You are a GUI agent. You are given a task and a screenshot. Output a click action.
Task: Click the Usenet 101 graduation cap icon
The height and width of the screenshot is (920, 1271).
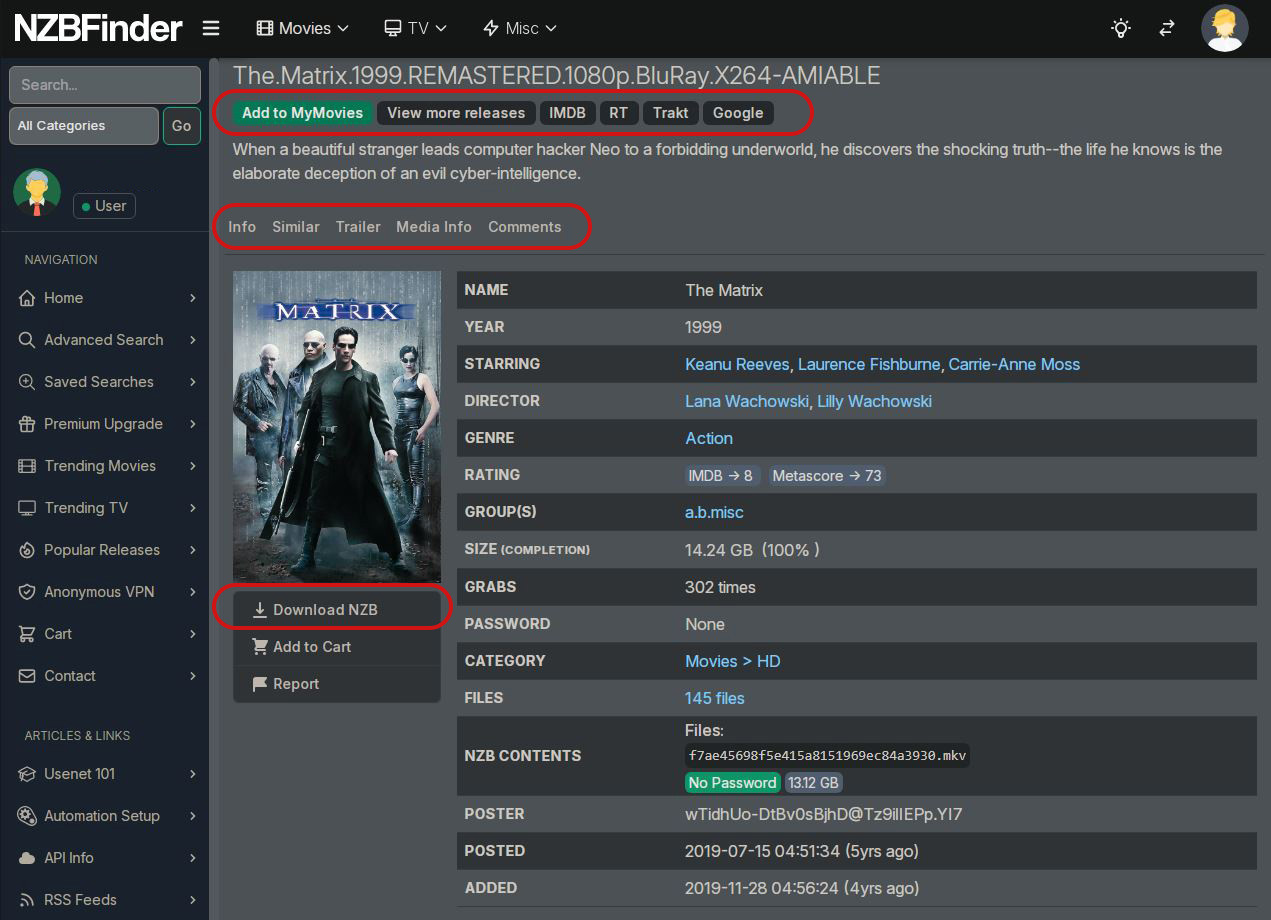(27, 774)
